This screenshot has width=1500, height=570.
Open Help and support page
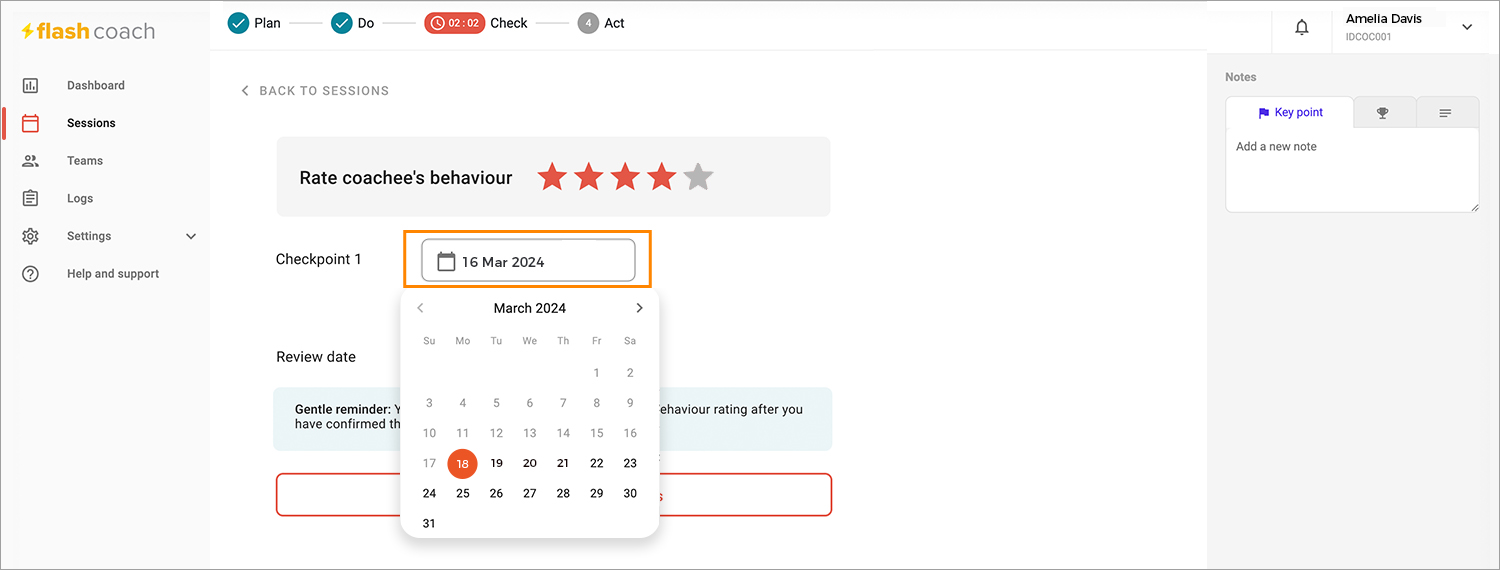pyautogui.click(x=113, y=274)
